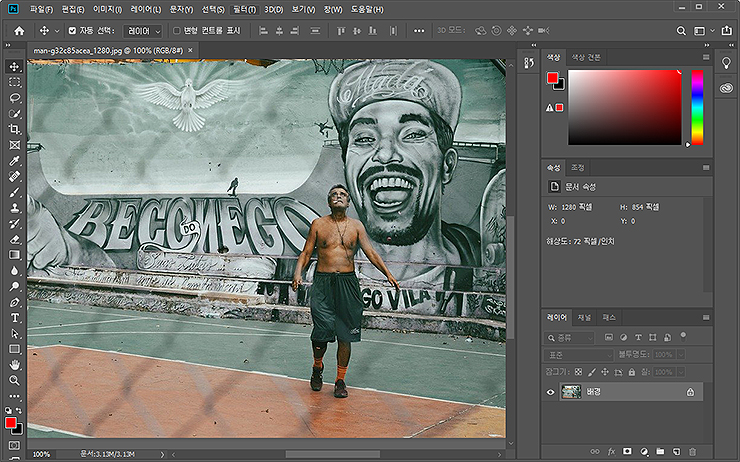Toggle lock all icon in layers panel

pos(632,372)
